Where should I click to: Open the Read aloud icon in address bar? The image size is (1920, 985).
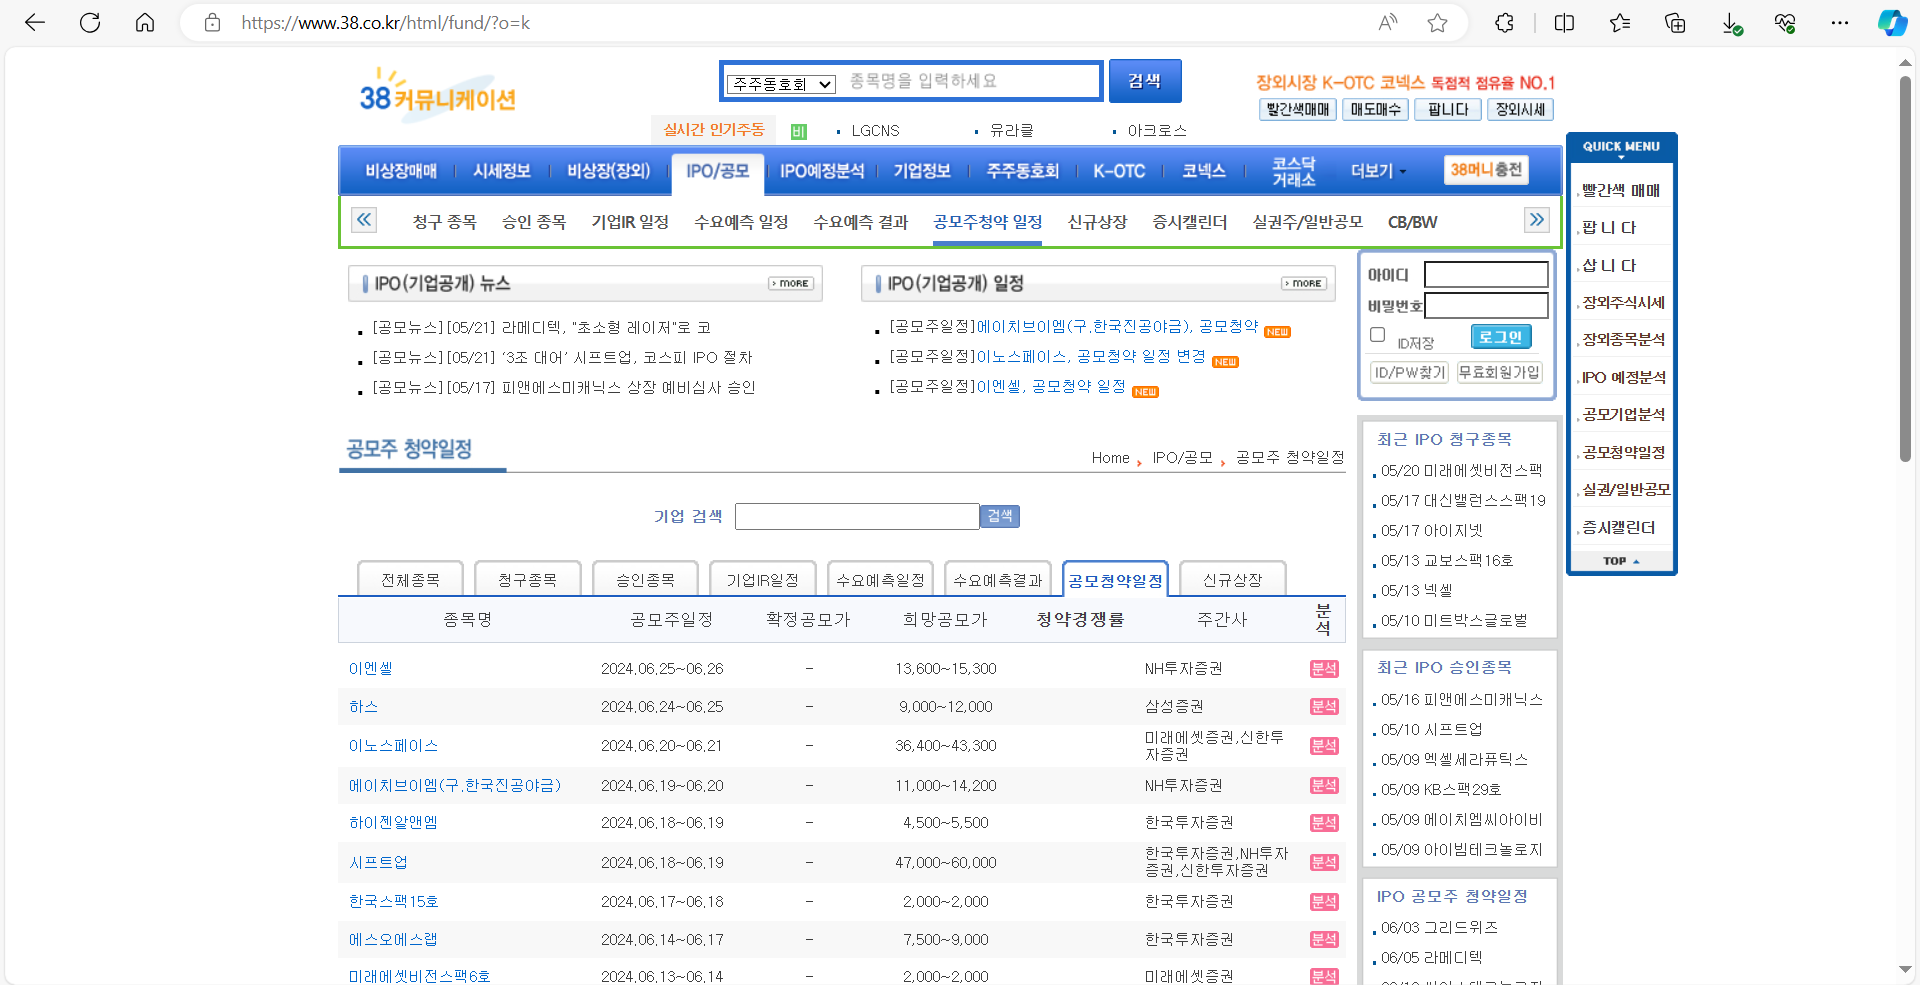click(x=1388, y=23)
